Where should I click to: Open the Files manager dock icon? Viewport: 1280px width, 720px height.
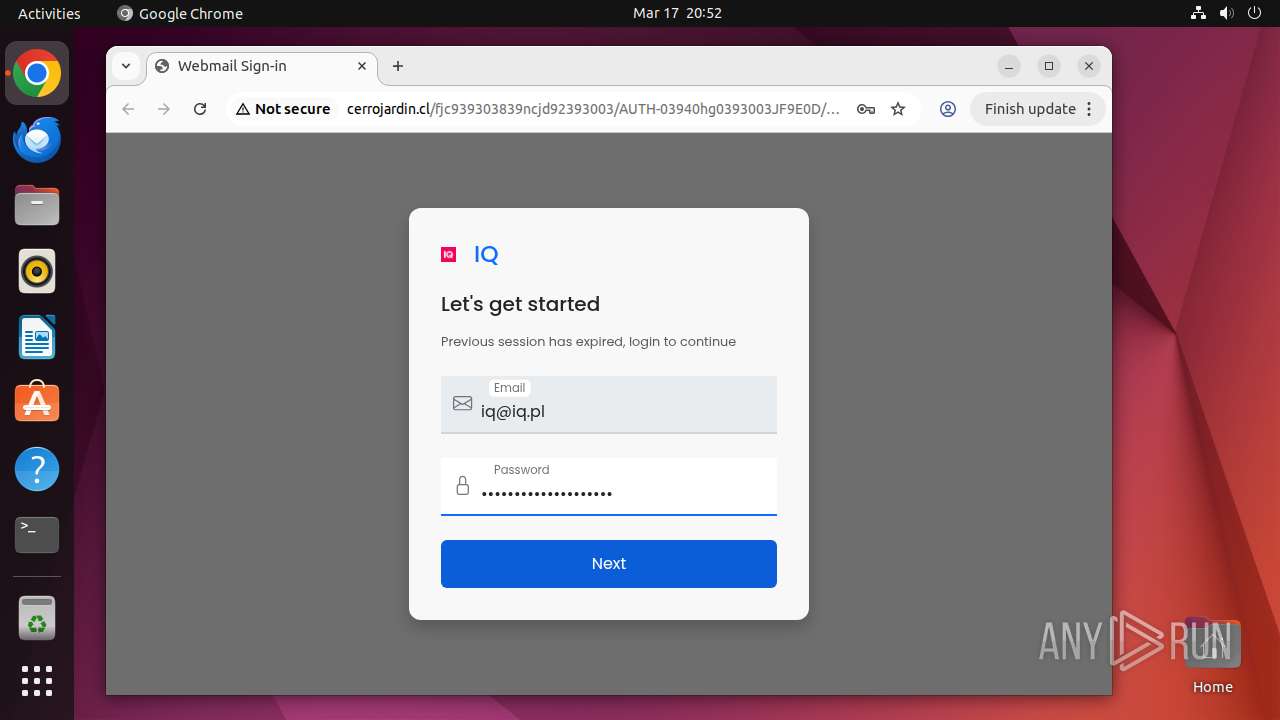pyautogui.click(x=37, y=205)
